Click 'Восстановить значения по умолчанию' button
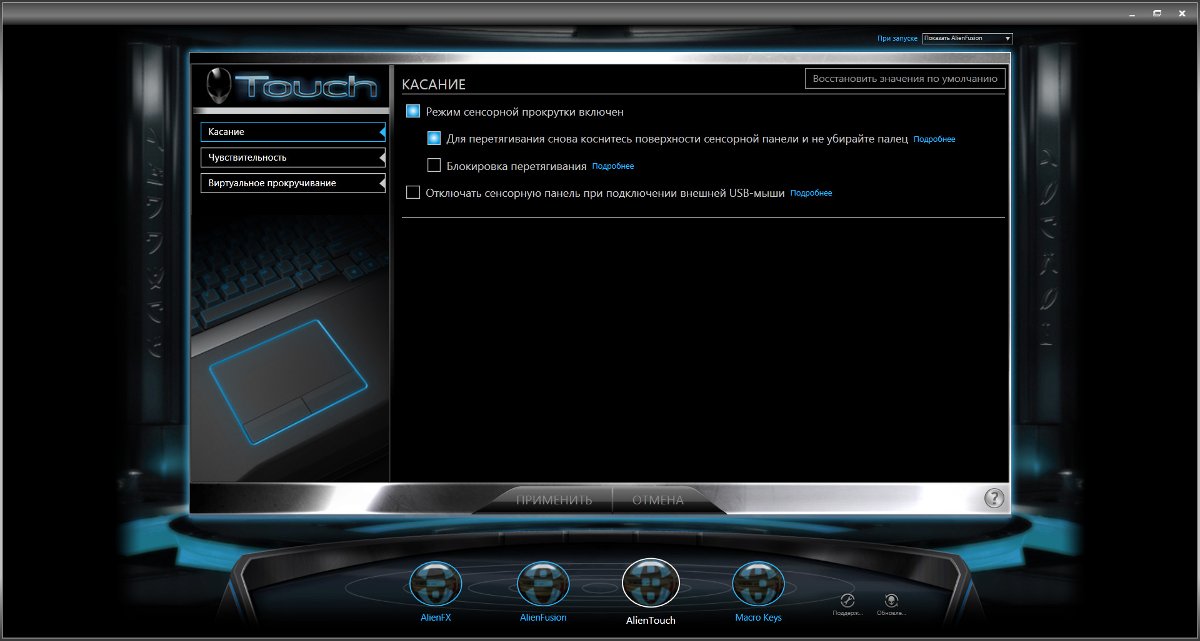 tap(905, 79)
